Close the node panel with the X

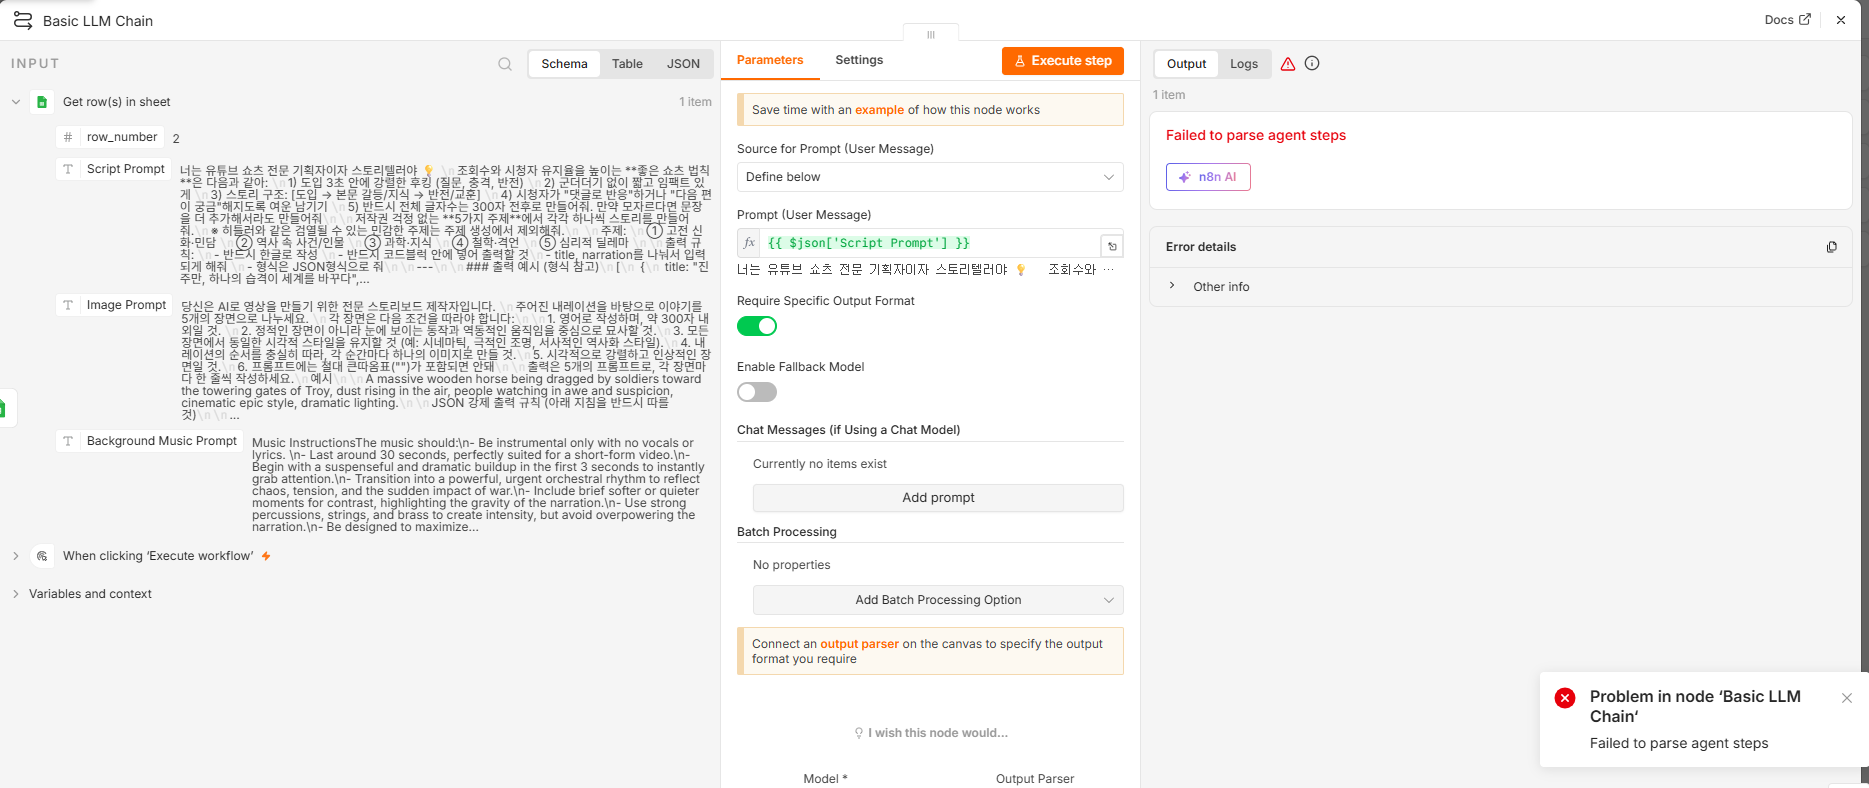tap(1841, 20)
